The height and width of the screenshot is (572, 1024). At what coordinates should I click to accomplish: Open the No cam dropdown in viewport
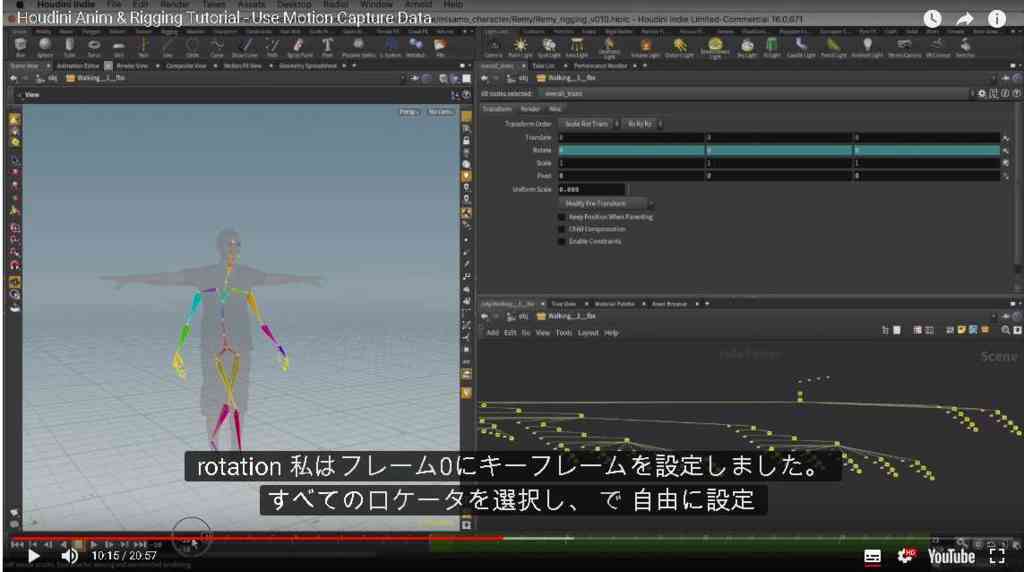point(441,112)
